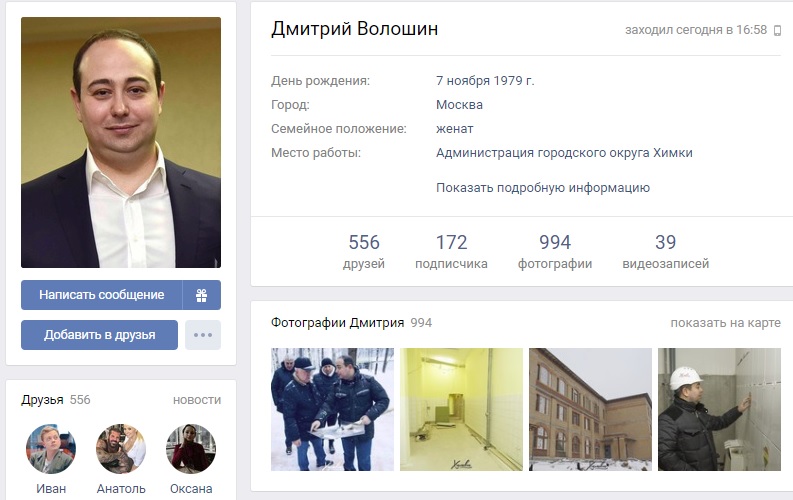Viewport: 793px width, 500px height.
Task: Open the three-dots more actions menu
Action: [203, 335]
